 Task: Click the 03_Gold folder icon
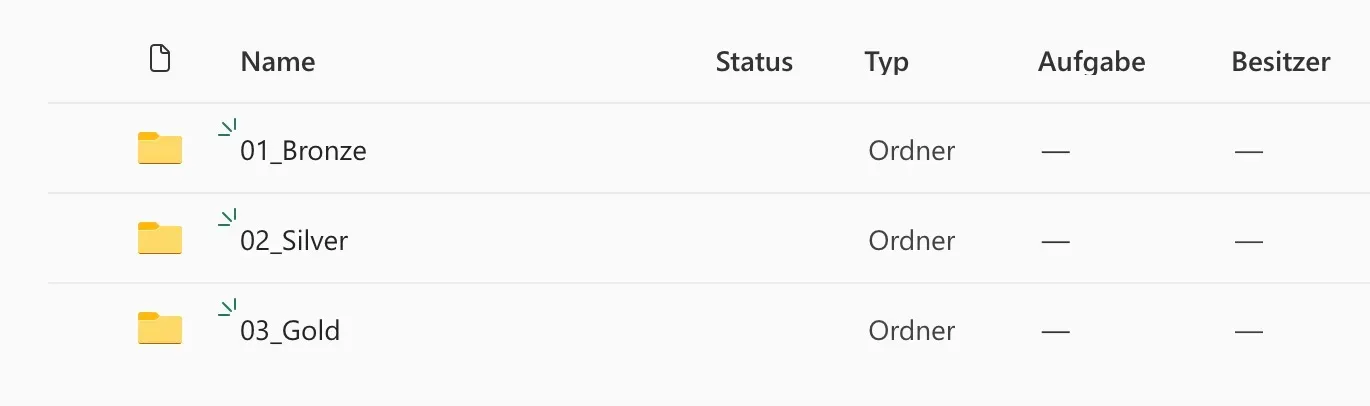(160, 329)
